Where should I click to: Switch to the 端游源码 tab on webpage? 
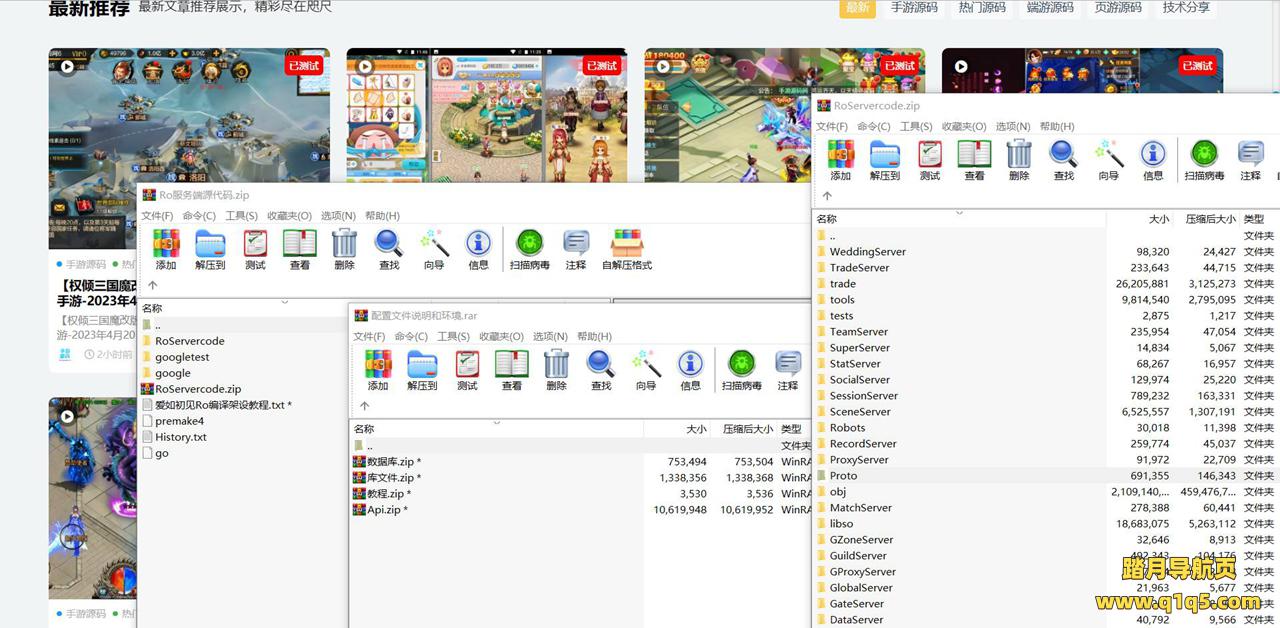(1050, 8)
